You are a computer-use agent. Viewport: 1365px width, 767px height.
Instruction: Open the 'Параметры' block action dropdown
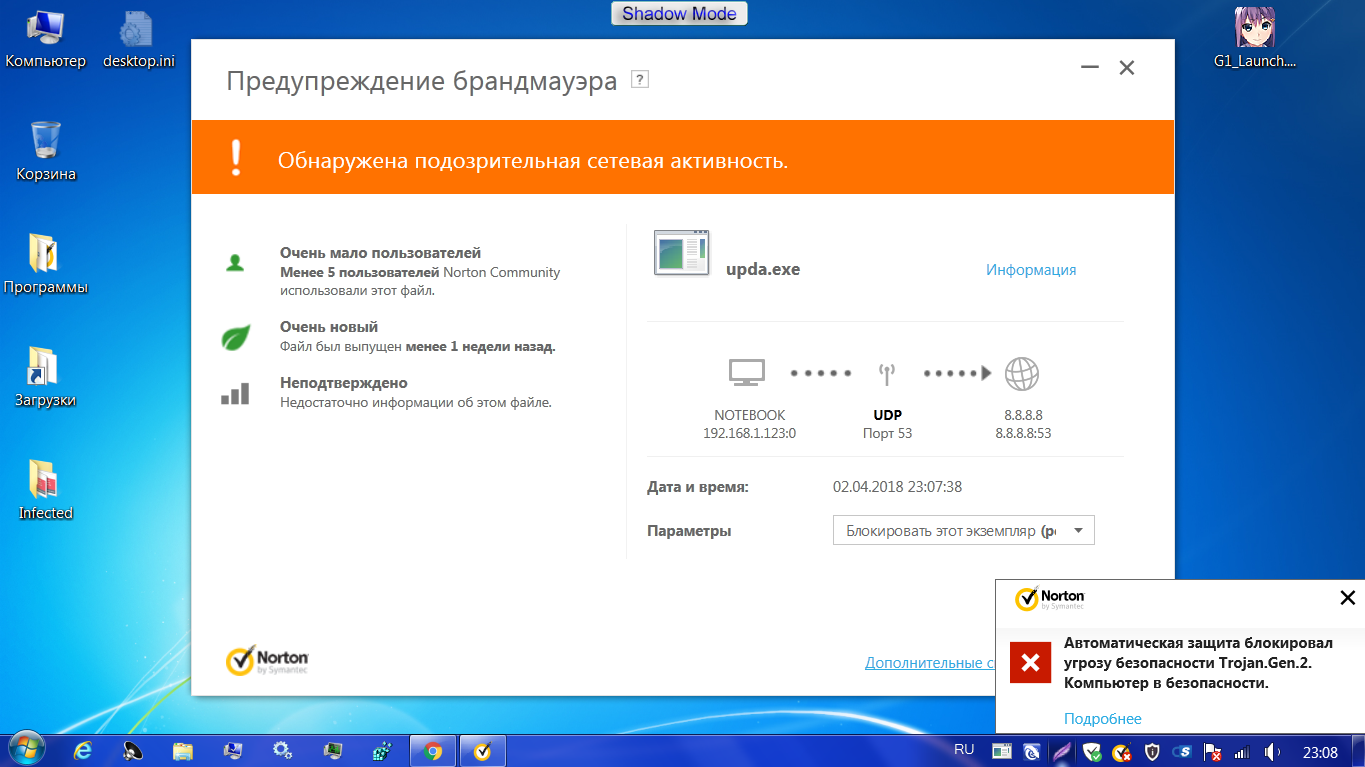pyautogui.click(x=964, y=530)
